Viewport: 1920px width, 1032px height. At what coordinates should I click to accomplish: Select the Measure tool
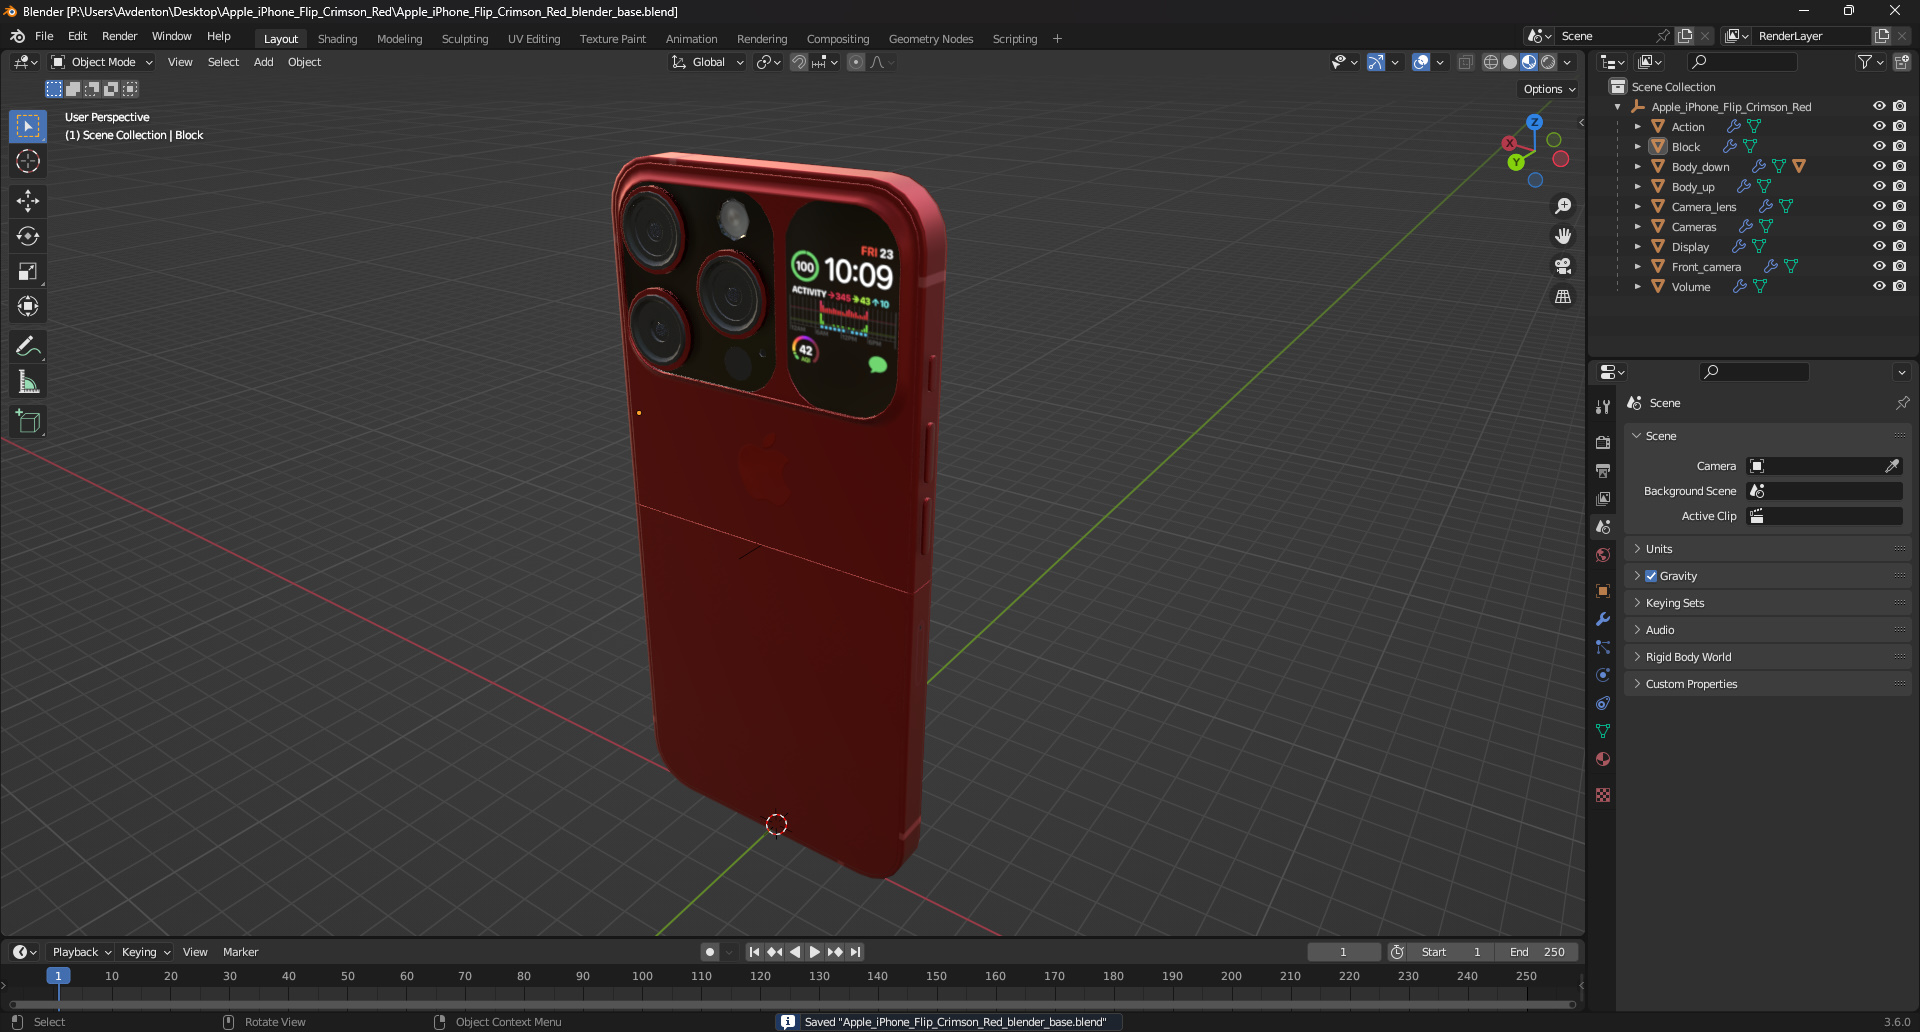28,382
